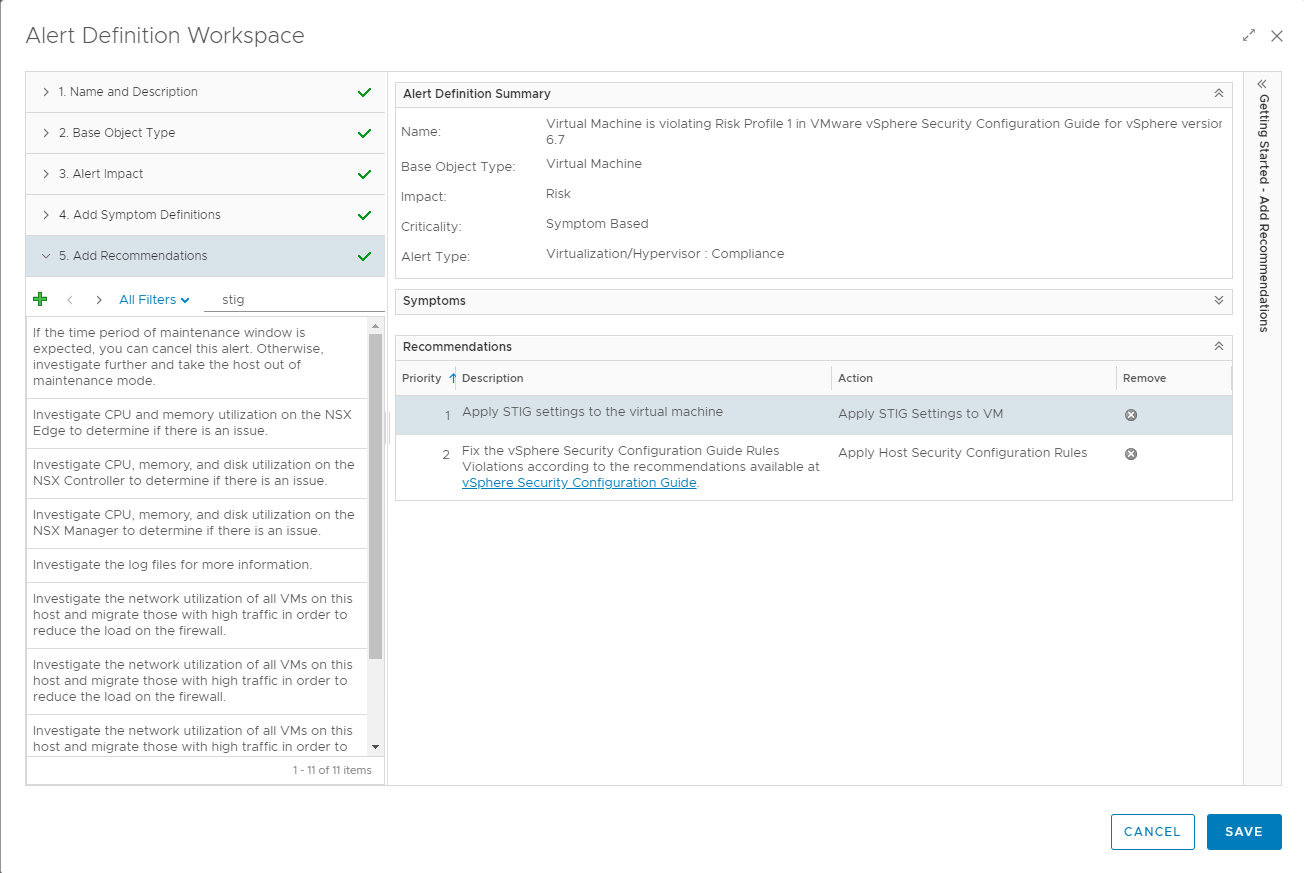Sort recommendations by Priority arrow
Screen dimensions: 1304x873
[x=452, y=378]
